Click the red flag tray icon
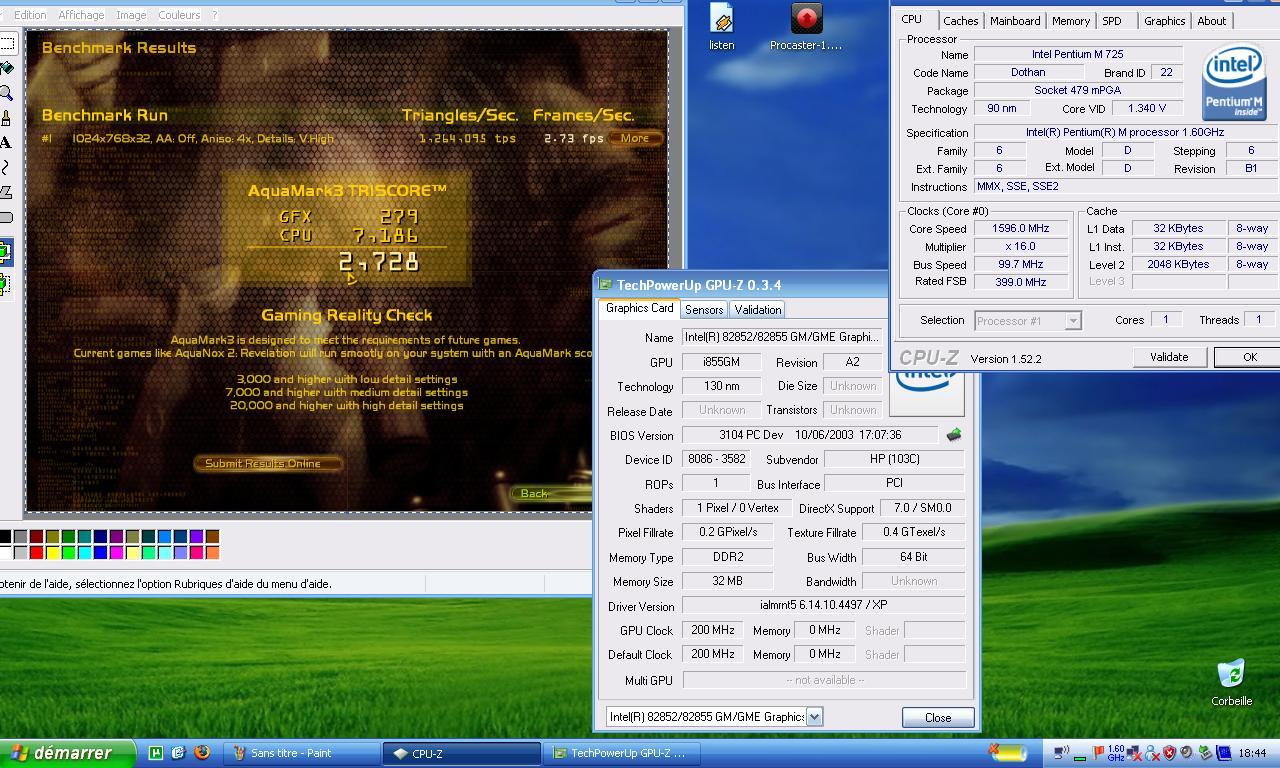Image resolution: width=1280 pixels, height=768 pixels. 1098,753
